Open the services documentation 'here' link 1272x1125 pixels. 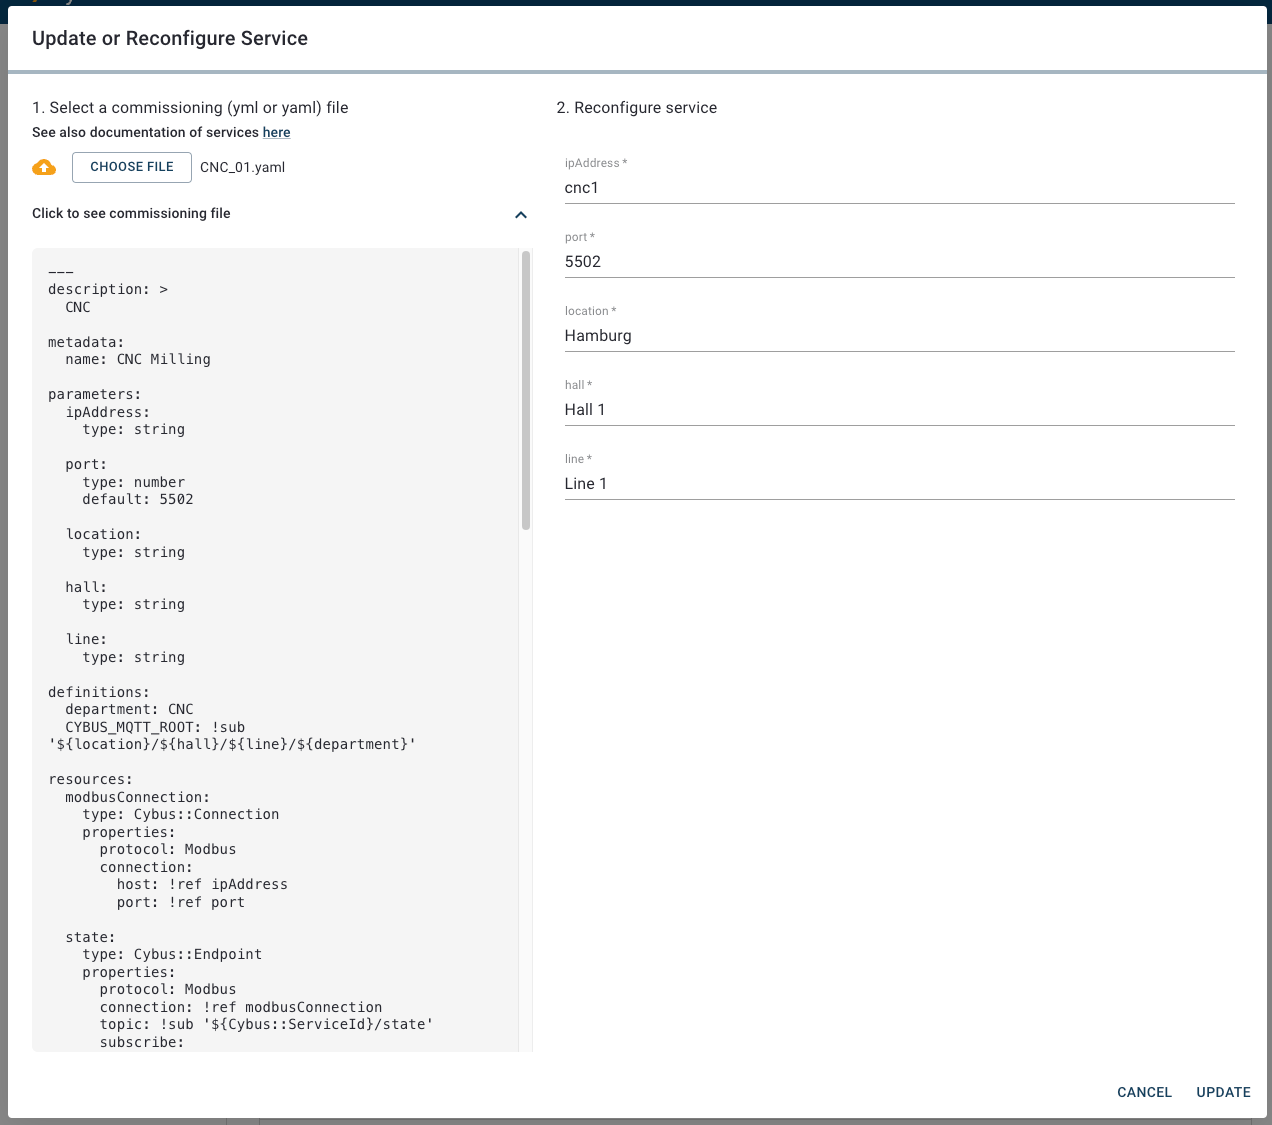(276, 132)
